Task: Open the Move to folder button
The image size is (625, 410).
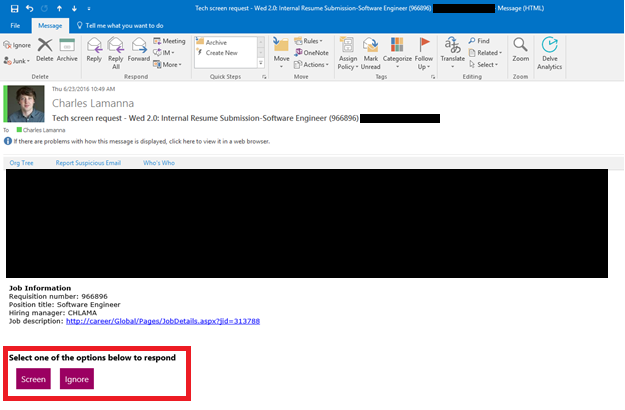Action: 281,53
